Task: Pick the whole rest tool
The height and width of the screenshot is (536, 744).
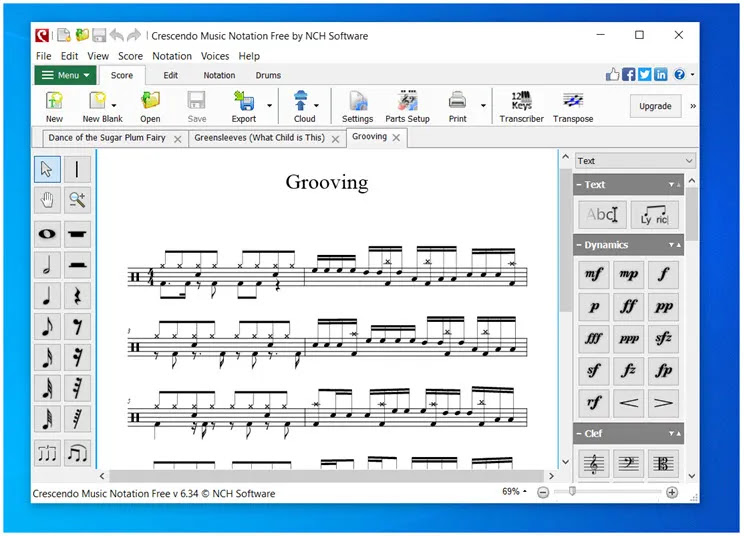Action: point(77,234)
